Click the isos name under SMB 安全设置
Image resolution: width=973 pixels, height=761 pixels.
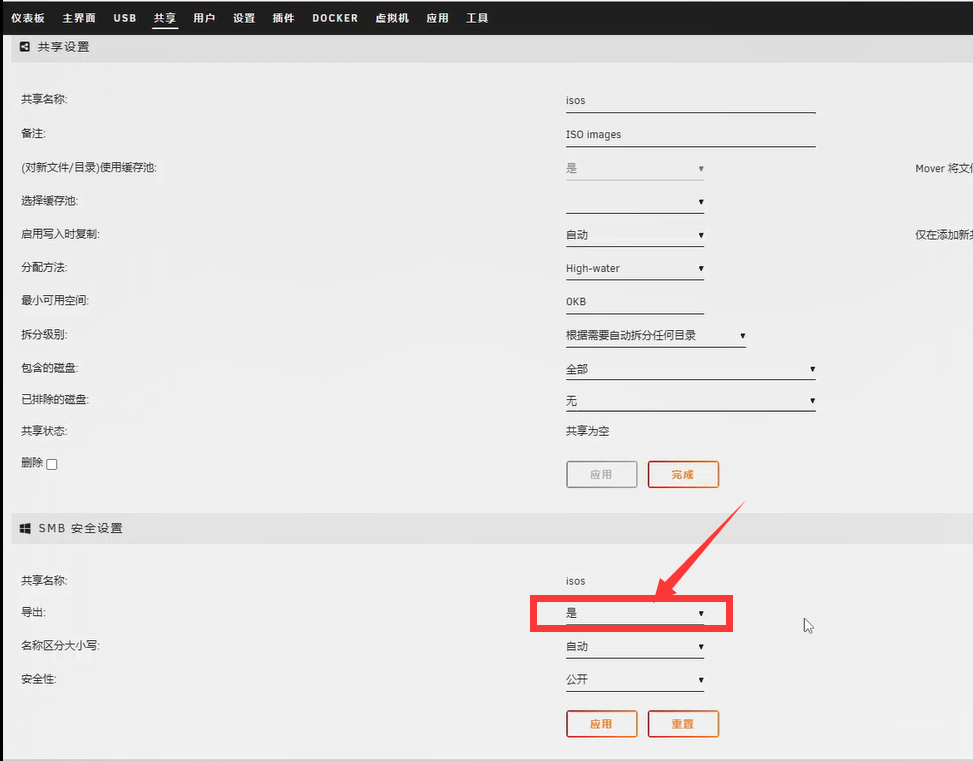[x=575, y=581]
